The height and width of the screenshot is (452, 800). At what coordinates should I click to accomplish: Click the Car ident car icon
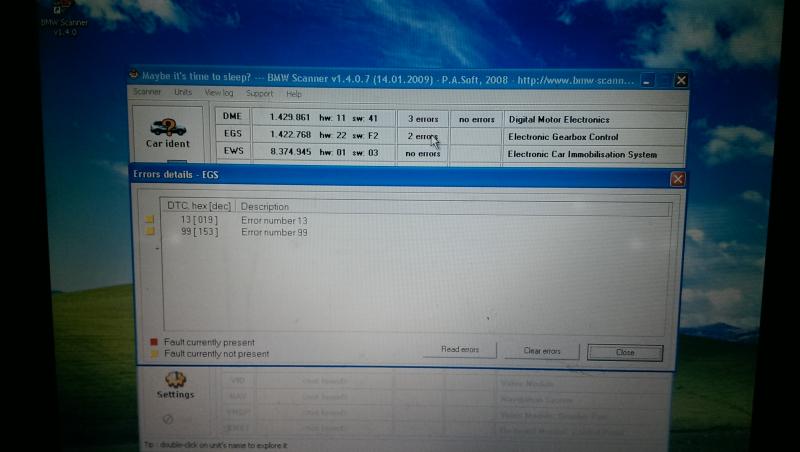pyautogui.click(x=168, y=128)
